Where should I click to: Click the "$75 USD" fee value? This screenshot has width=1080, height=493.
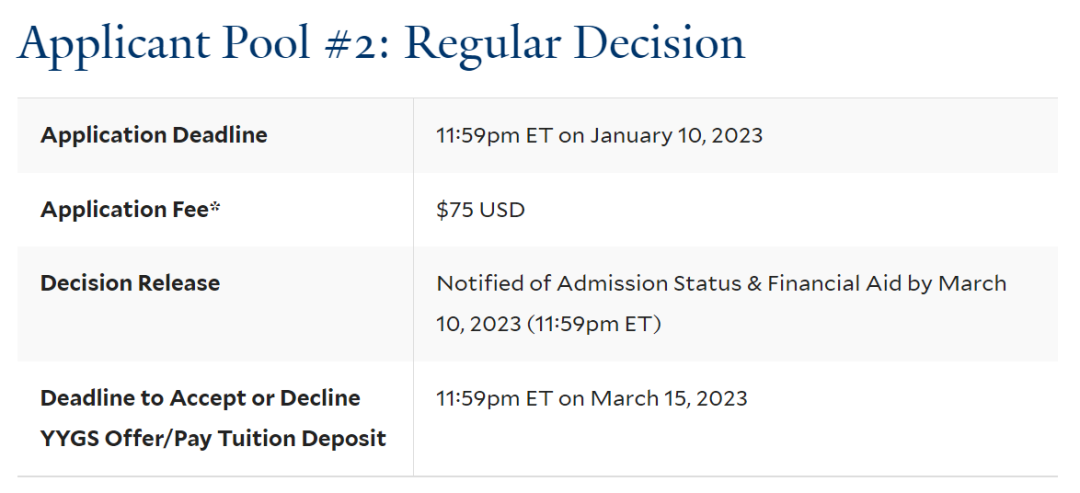coord(480,210)
